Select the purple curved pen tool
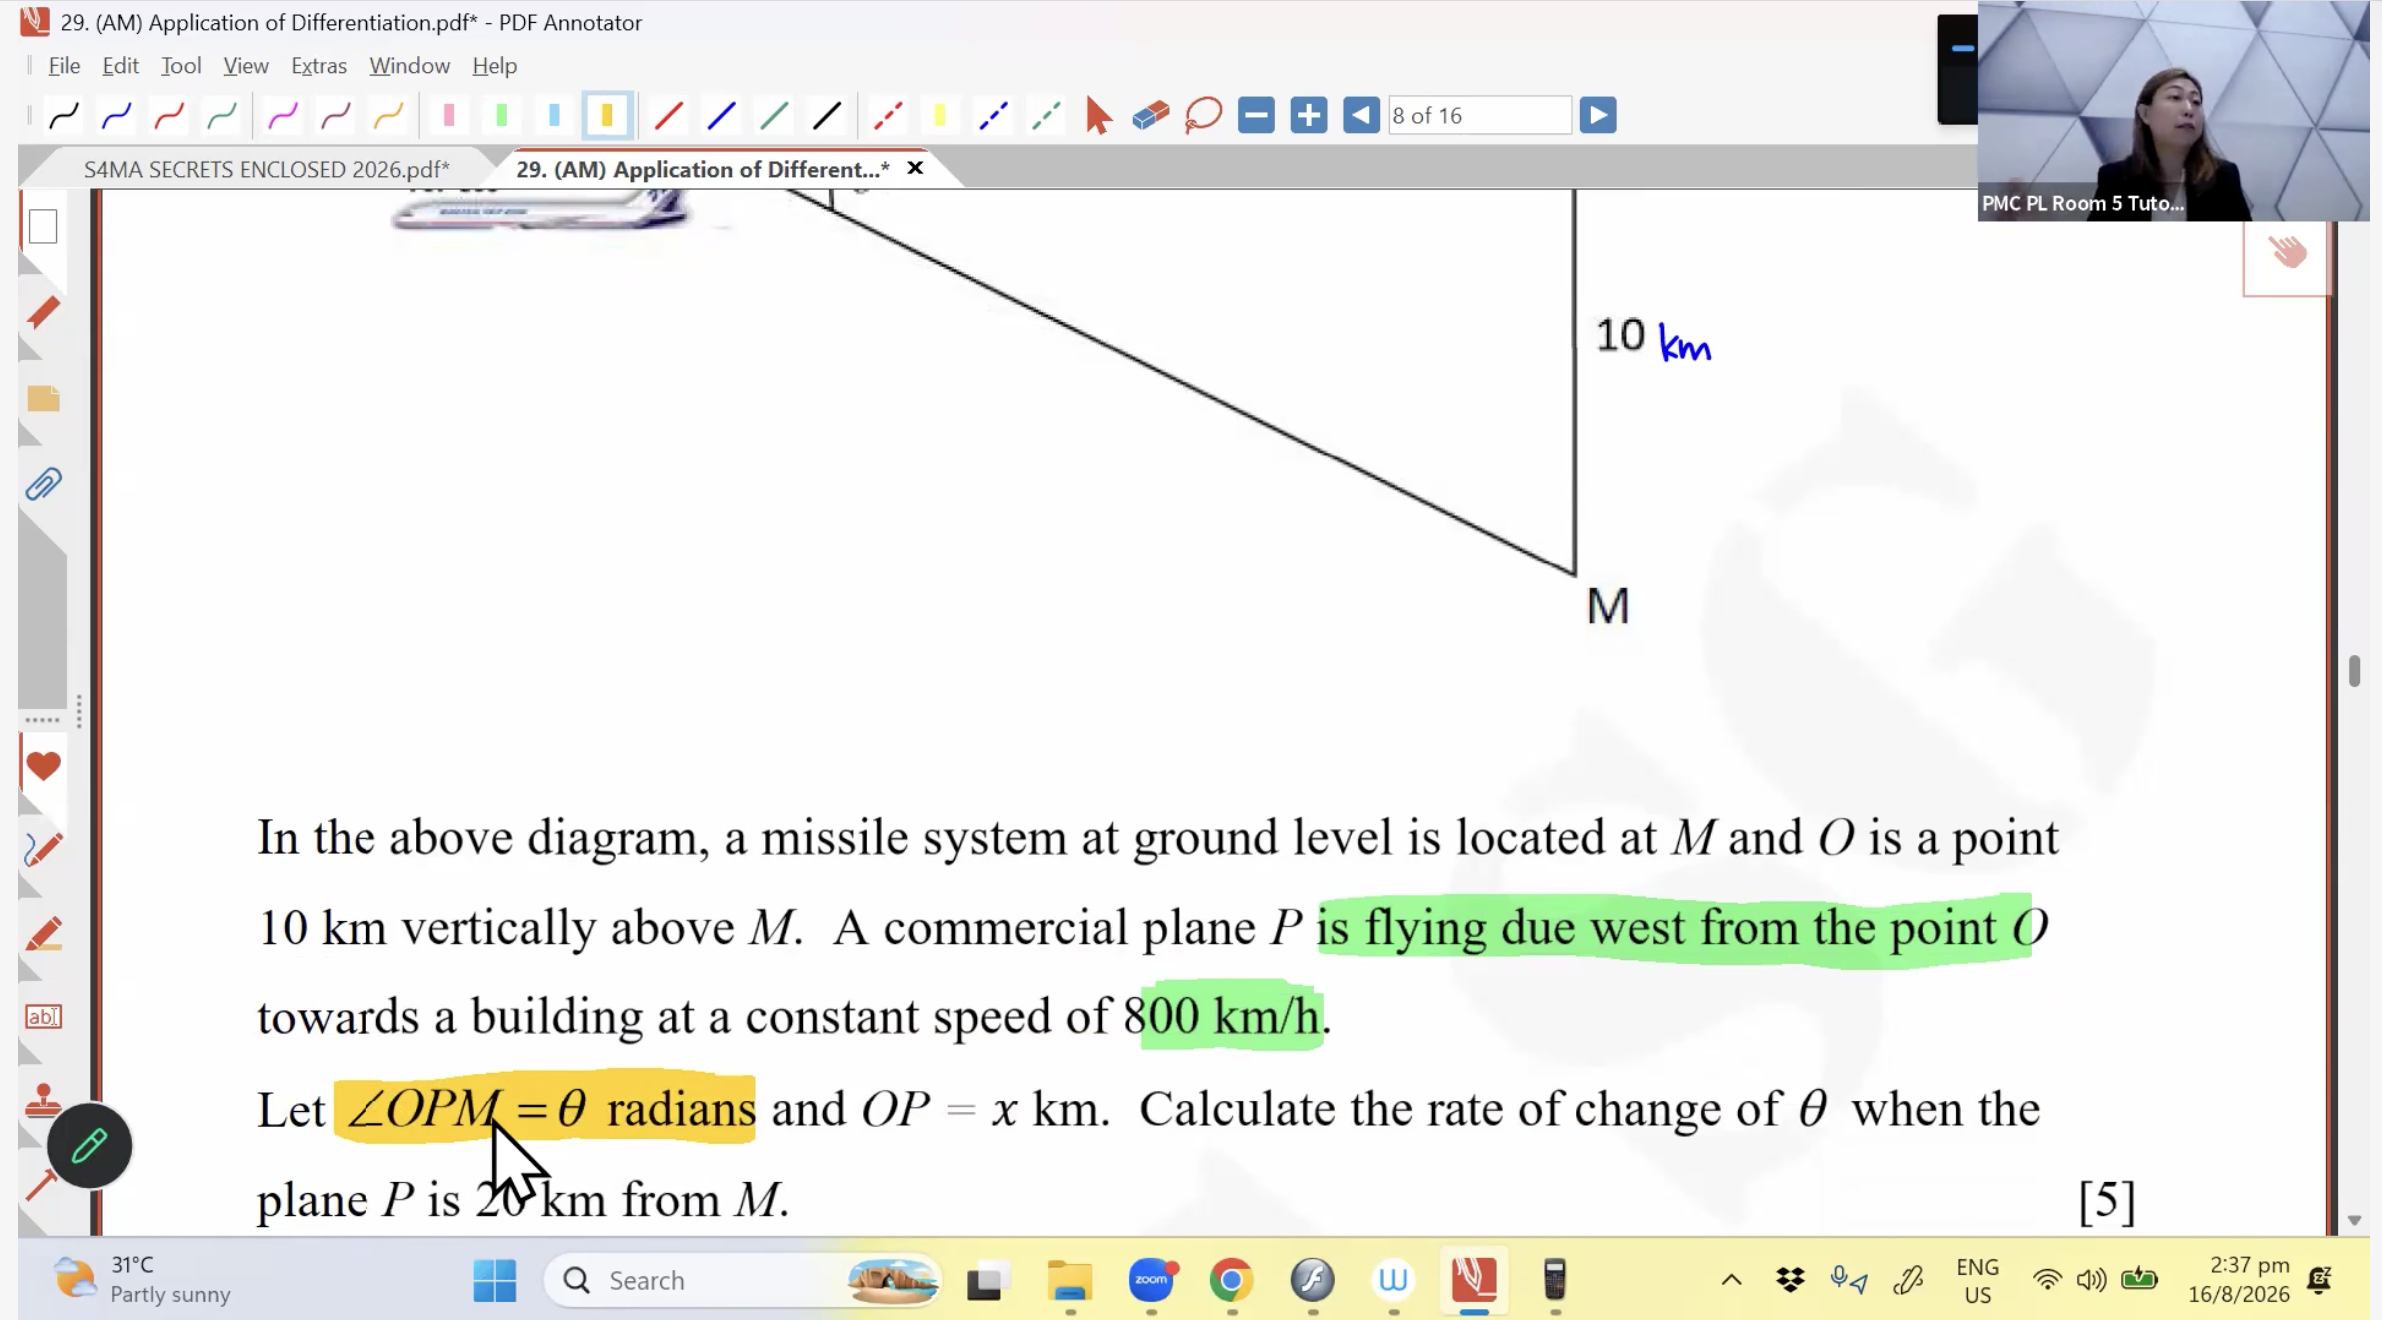The width and height of the screenshot is (2382, 1320). (x=335, y=116)
